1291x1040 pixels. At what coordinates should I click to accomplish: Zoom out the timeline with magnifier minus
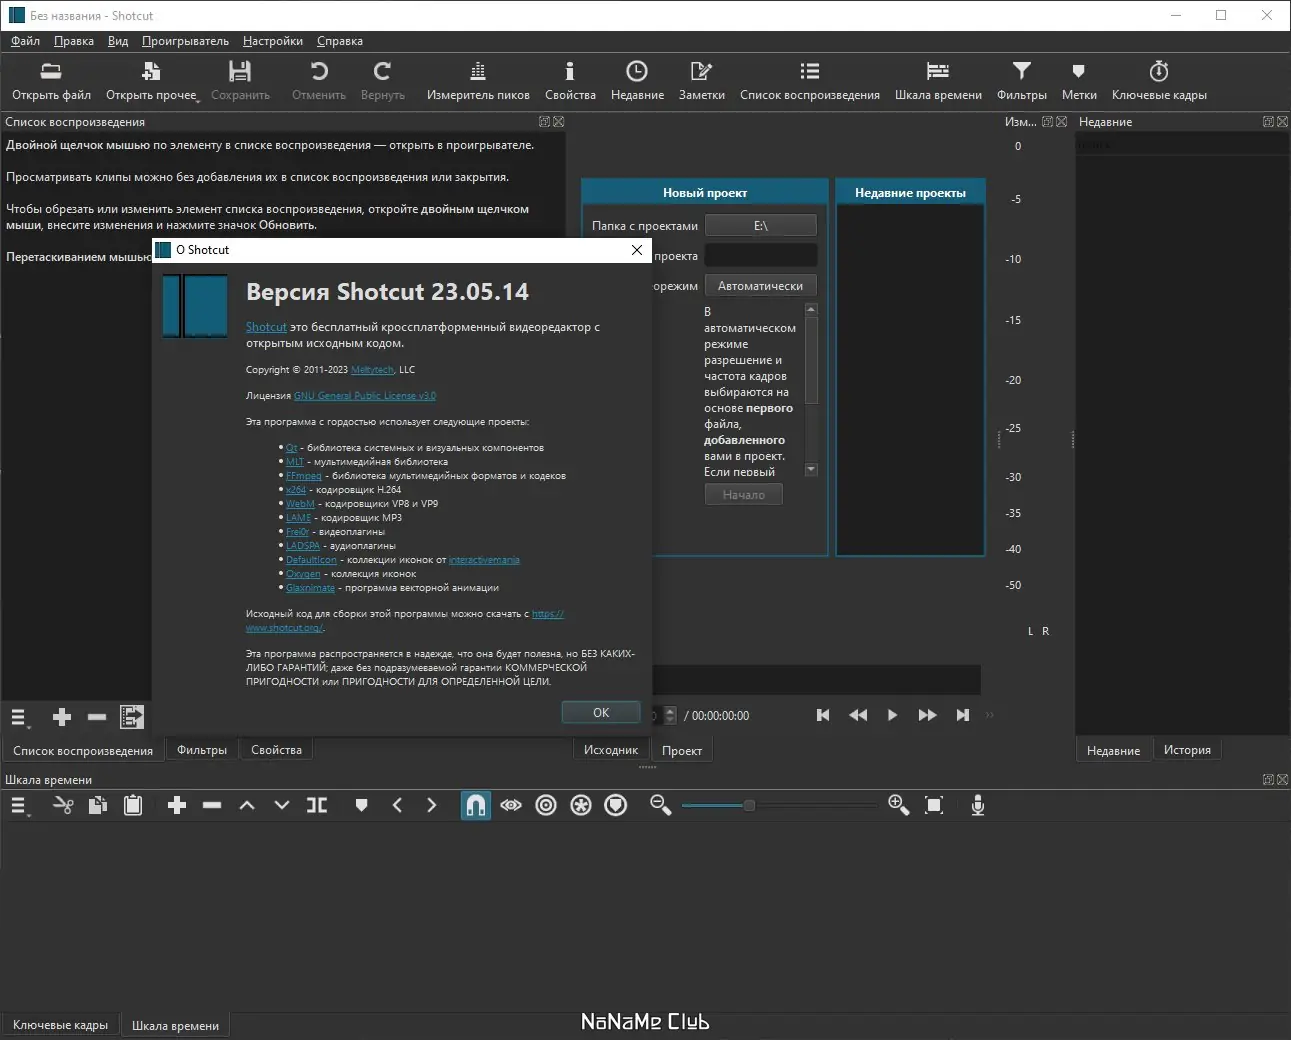pos(661,805)
